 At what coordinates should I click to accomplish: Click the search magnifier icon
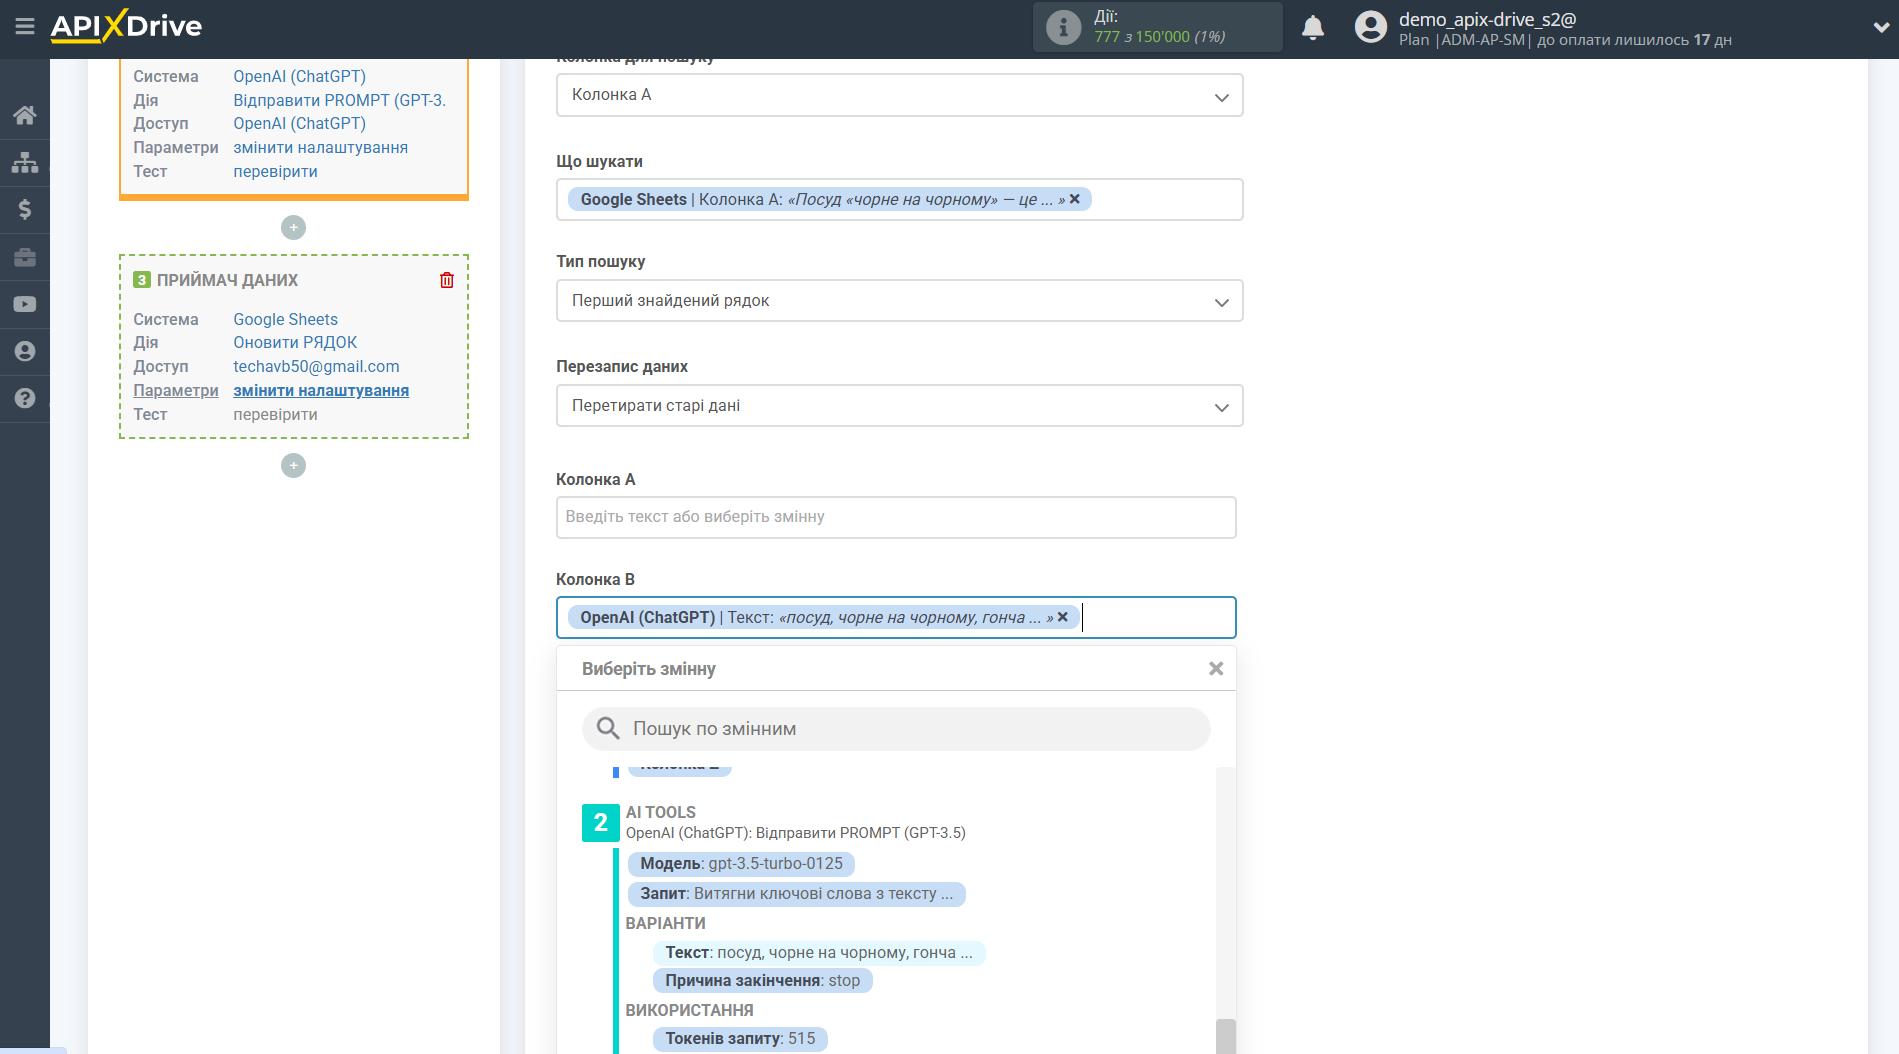click(608, 728)
